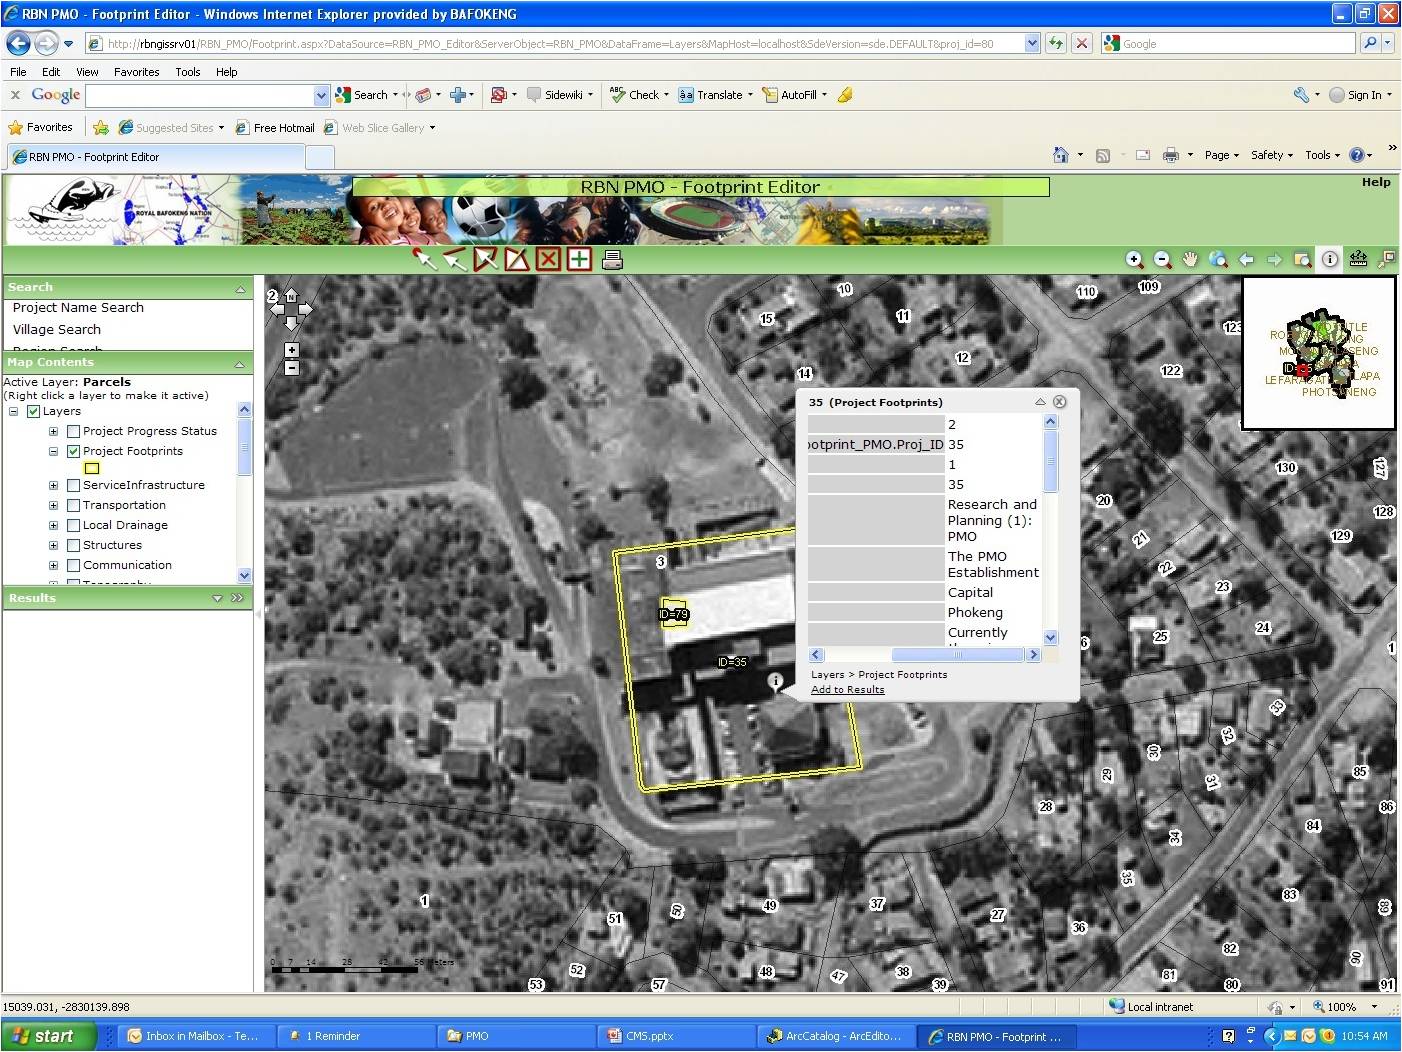The image size is (1402, 1052).
Task: Enable the ServiceInfrastructure layer
Action: click(x=73, y=485)
